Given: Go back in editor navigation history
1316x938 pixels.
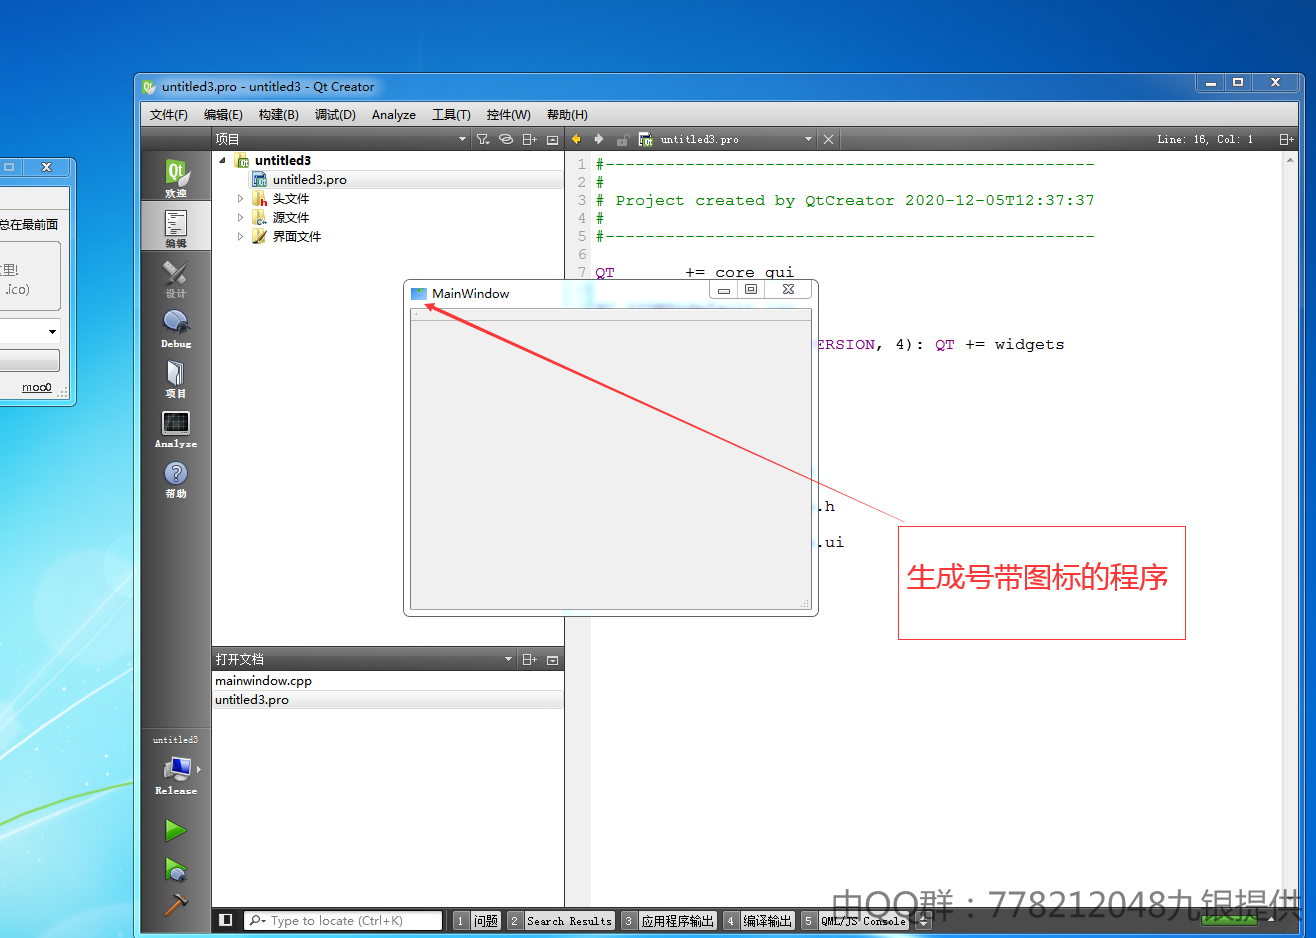Looking at the screenshot, I should (576, 139).
